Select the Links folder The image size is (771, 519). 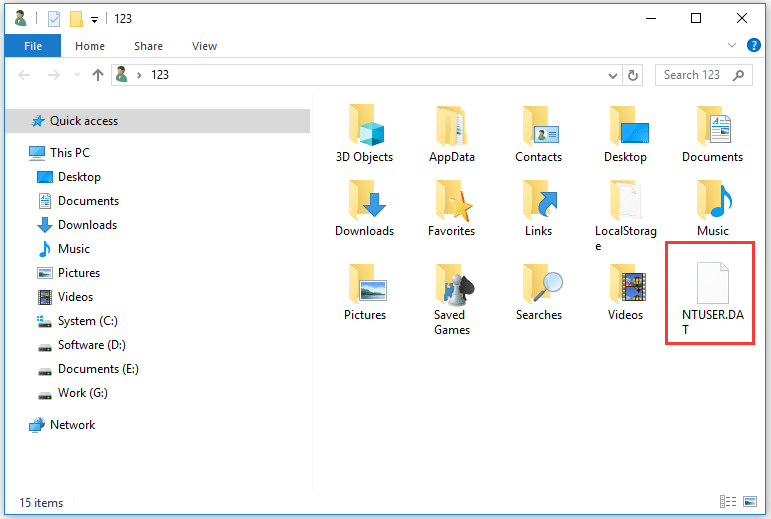(538, 208)
